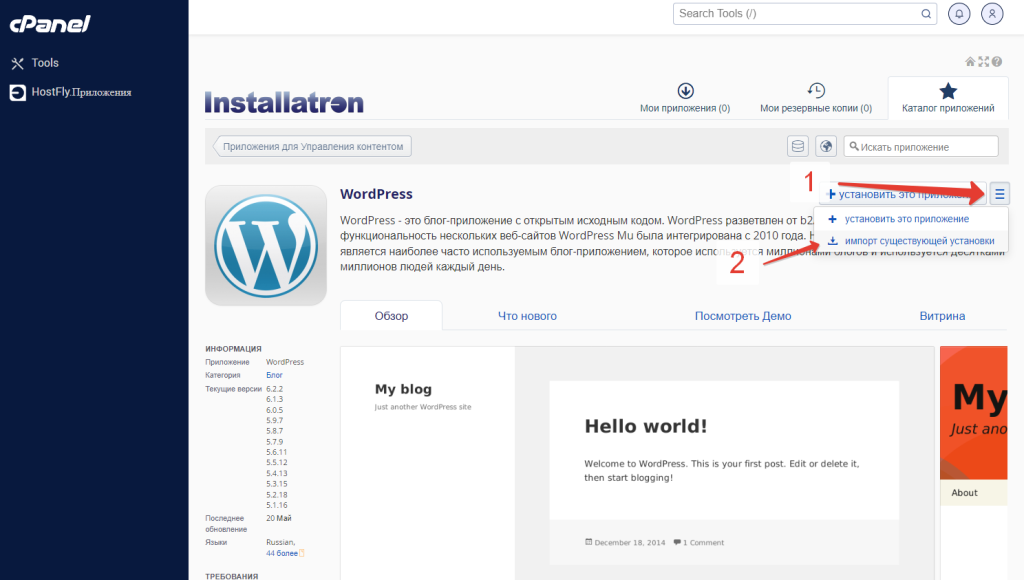Viewport: 1024px width, 580px height.
Task: Open Мои резервные копии (0) tab
Action: [x=816, y=98]
